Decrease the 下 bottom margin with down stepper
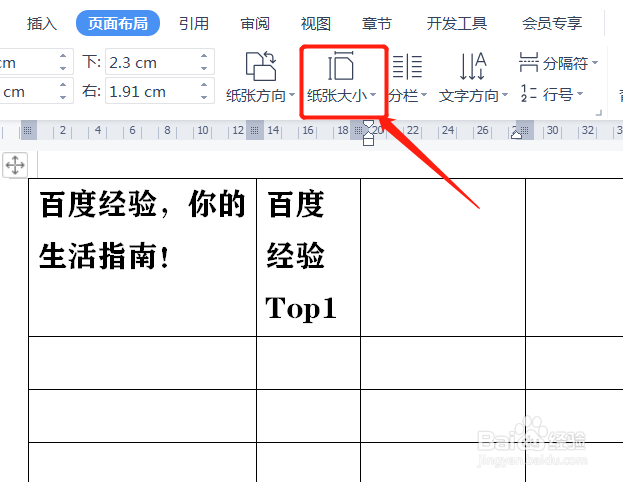The width and height of the screenshot is (623, 482). [204, 68]
